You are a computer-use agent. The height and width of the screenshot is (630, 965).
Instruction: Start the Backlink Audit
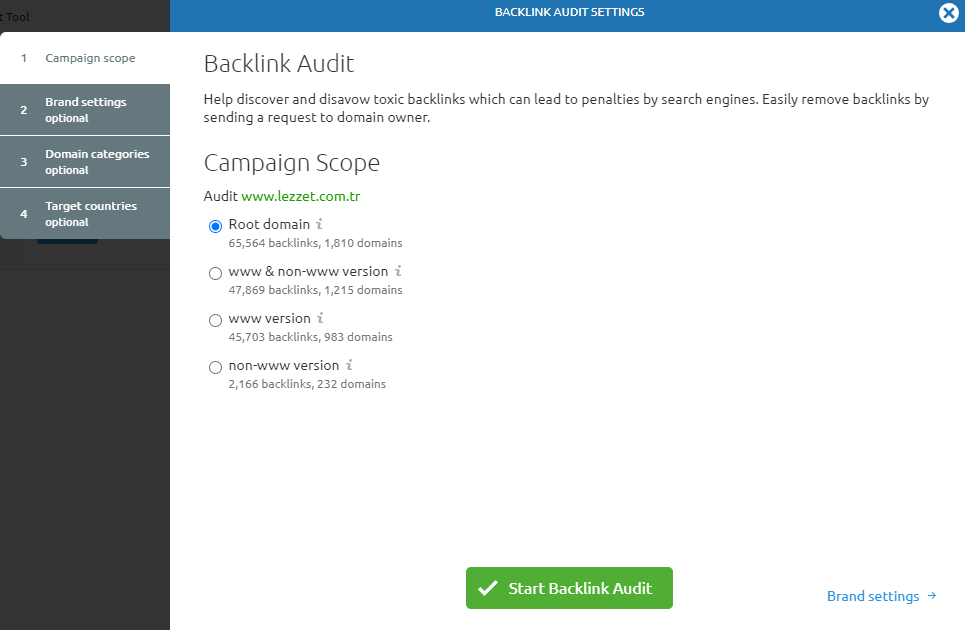pos(569,588)
